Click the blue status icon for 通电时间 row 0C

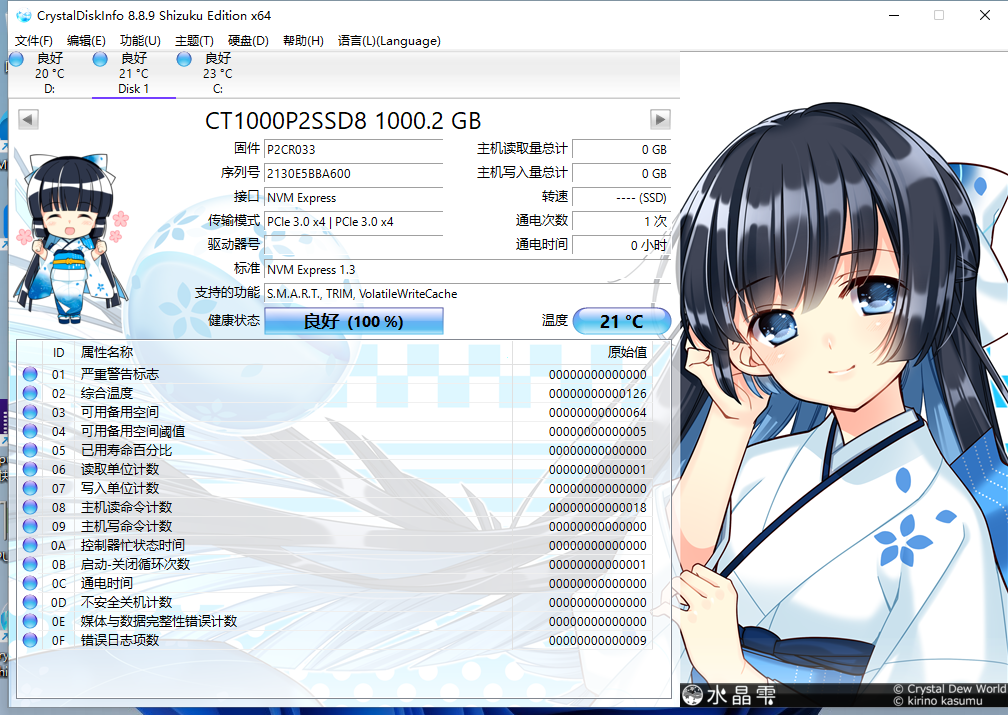tap(30, 583)
